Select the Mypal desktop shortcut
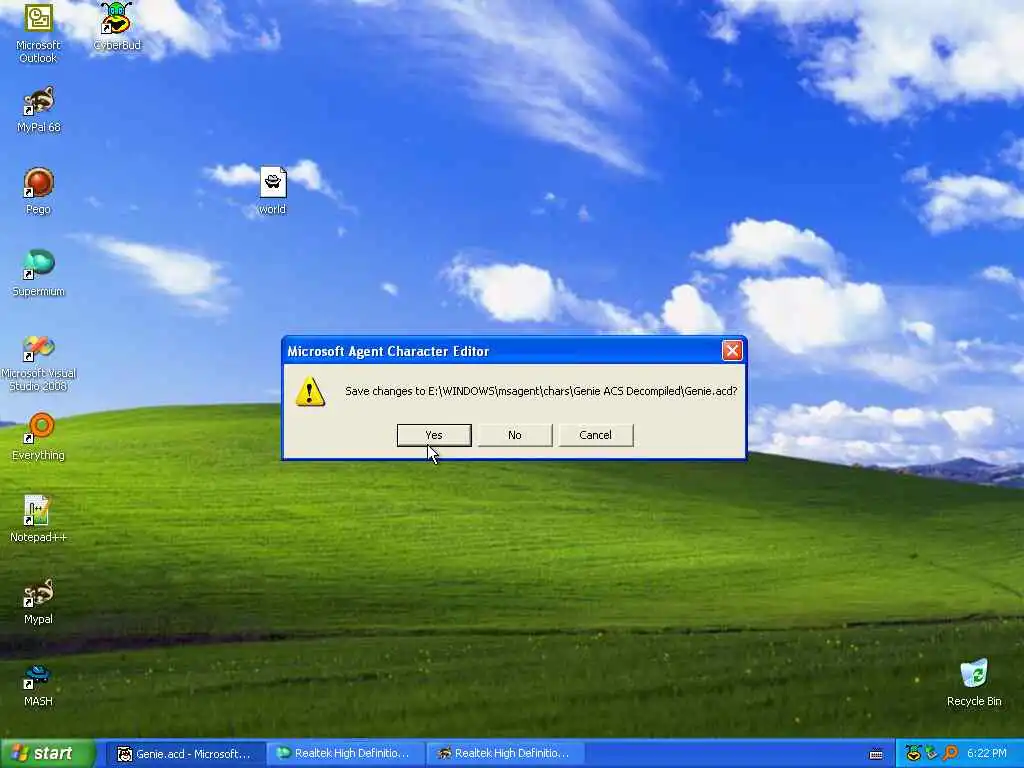Viewport: 1024px width, 768px height. tap(38, 601)
